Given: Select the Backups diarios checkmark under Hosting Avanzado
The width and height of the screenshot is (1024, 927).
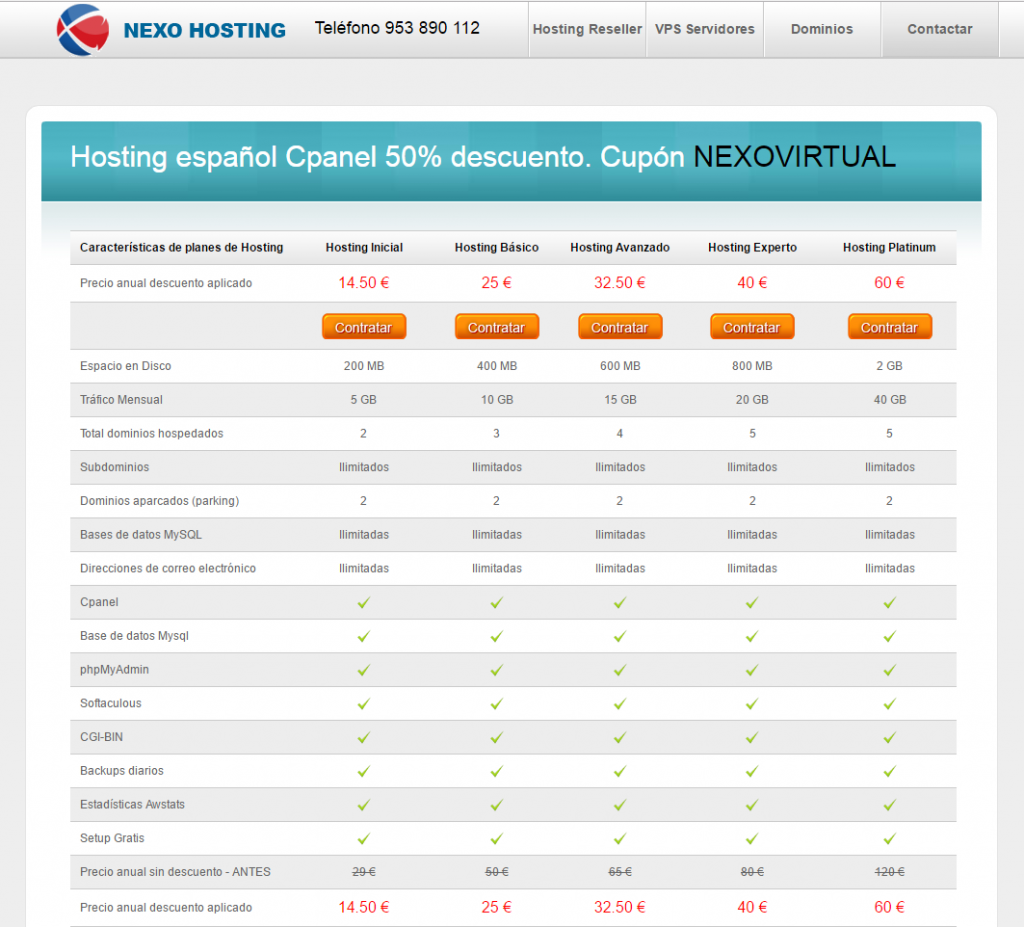Looking at the screenshot, I should 620,771.
